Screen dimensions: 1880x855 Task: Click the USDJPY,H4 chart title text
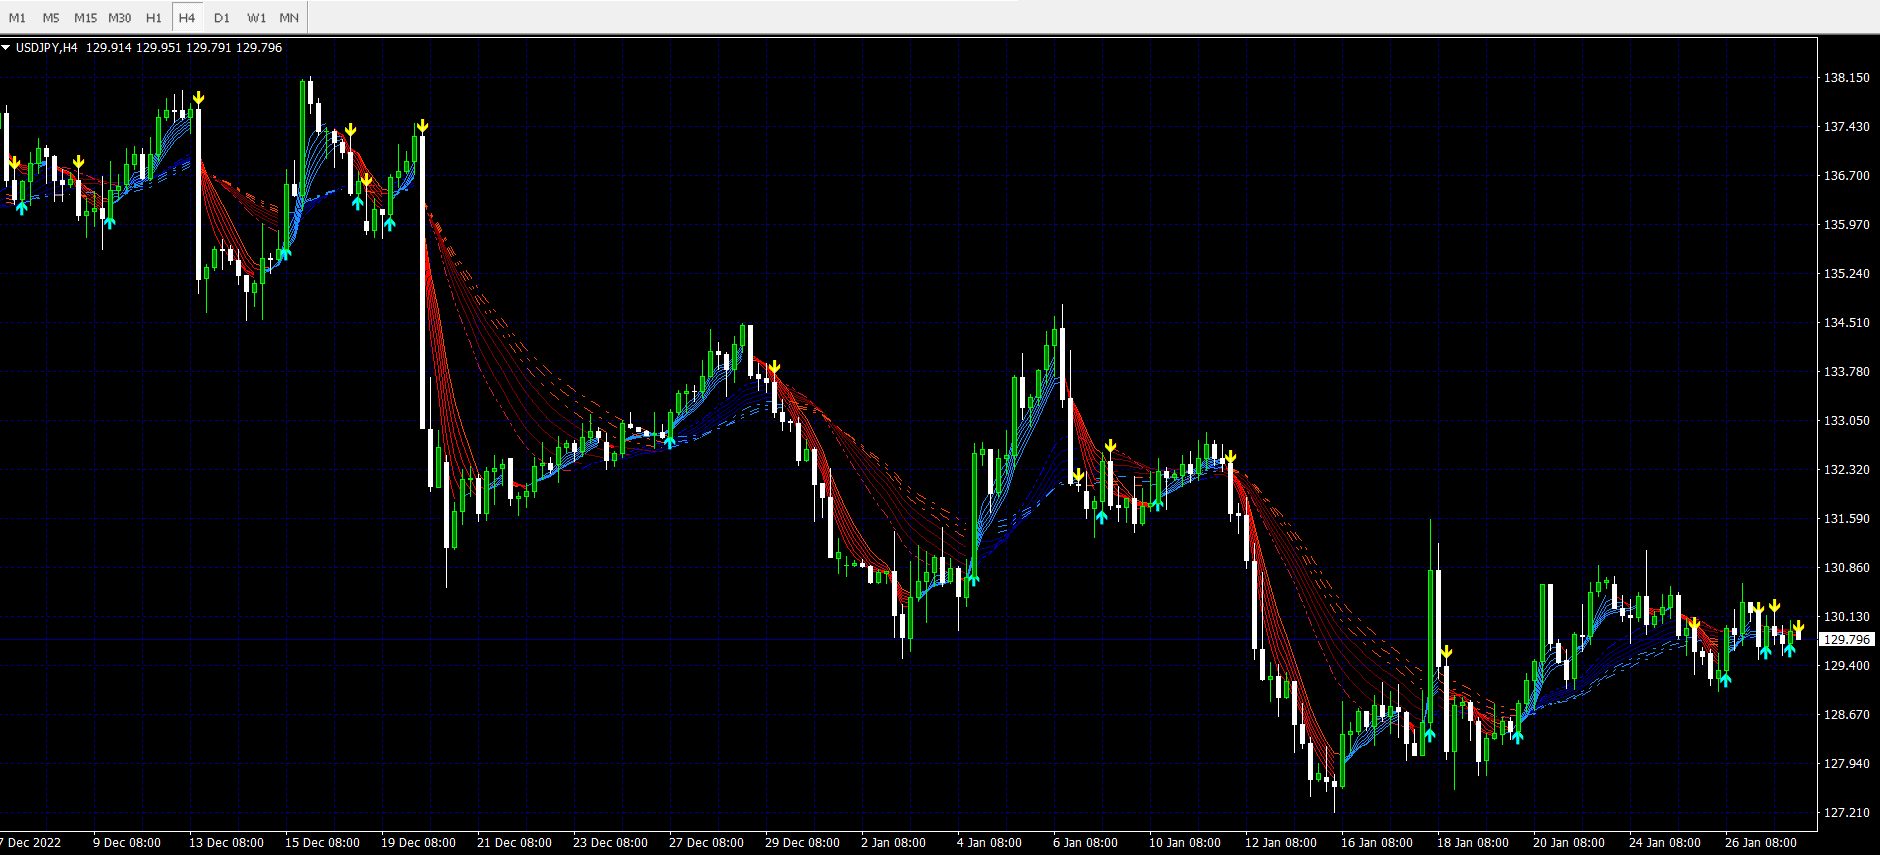pyautogui.click(x=46, y=47)
